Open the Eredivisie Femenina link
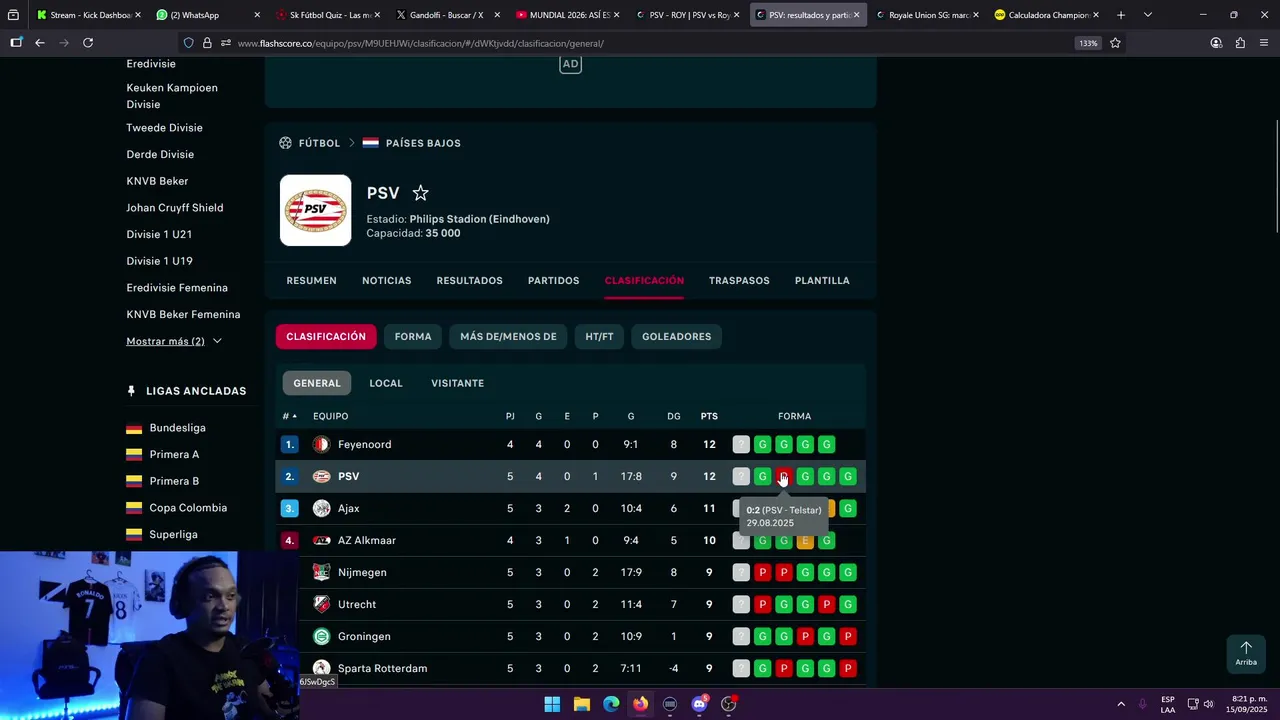Screen dimensions: 1280x720 (x=177, y=288)
